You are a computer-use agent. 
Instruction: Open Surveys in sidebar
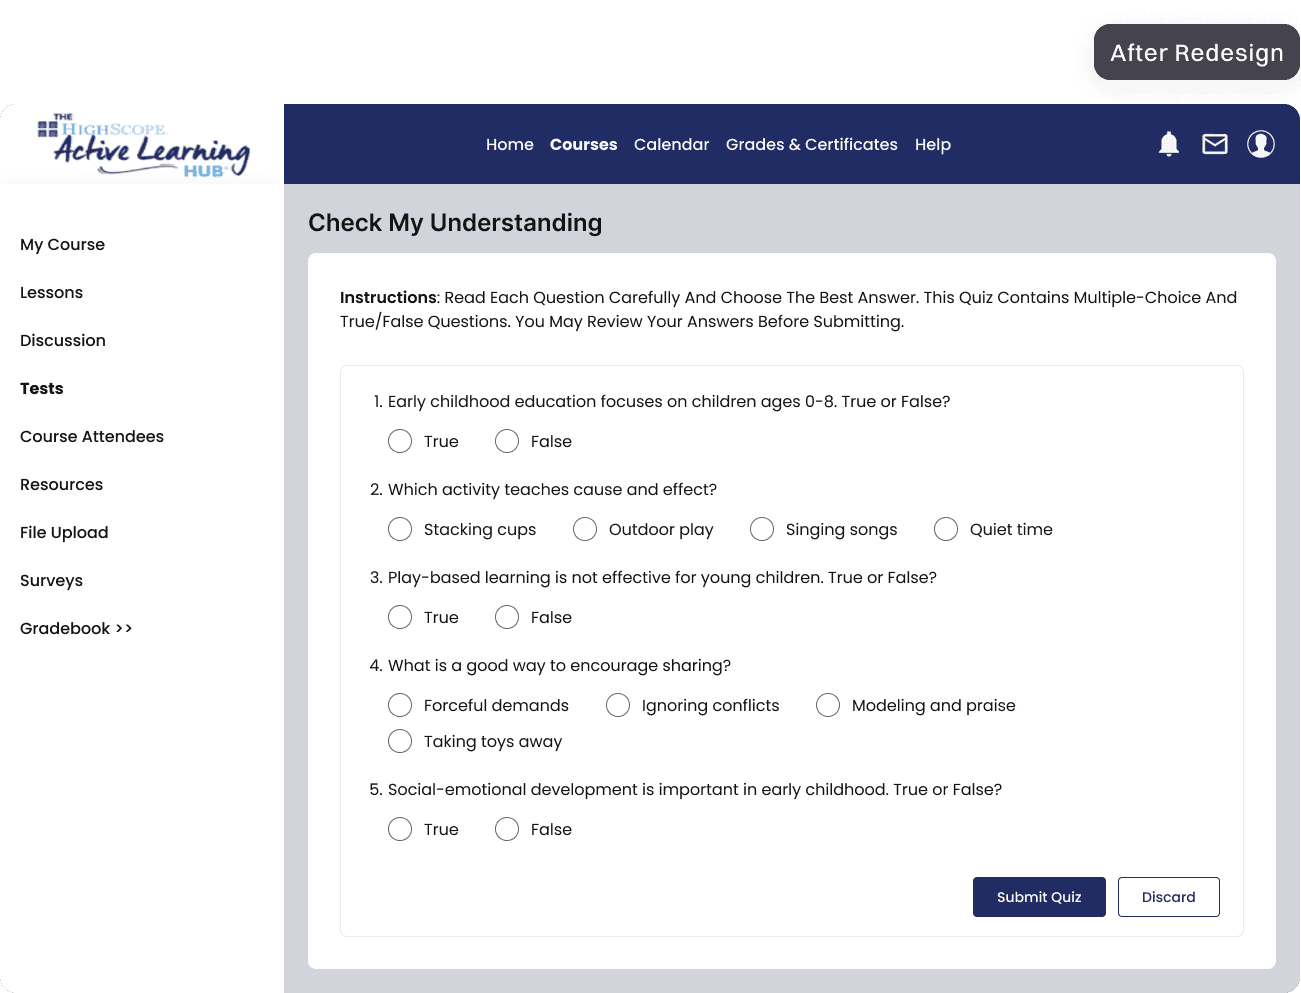pos(51,580)
